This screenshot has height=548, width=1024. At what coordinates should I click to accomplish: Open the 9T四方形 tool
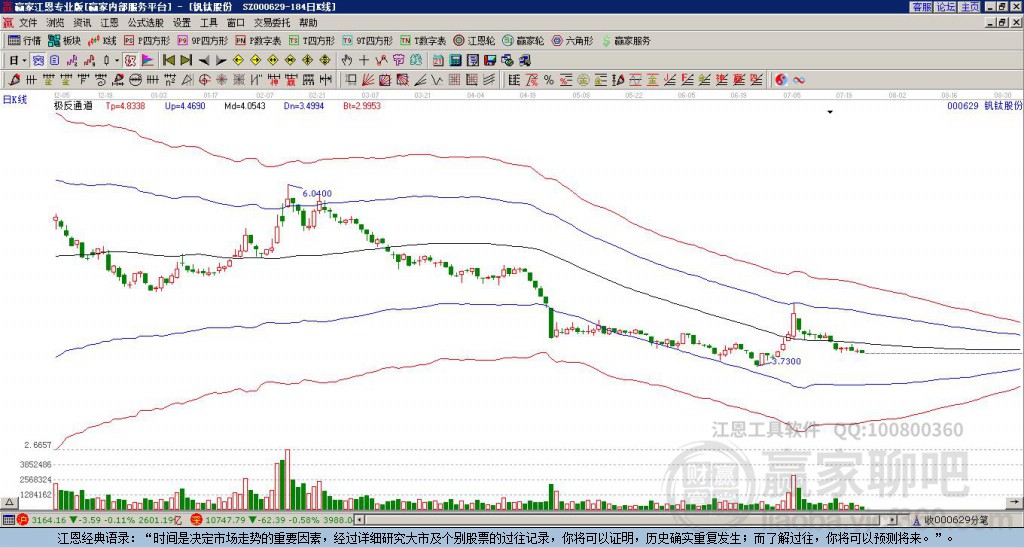click(x=367, y=40)
